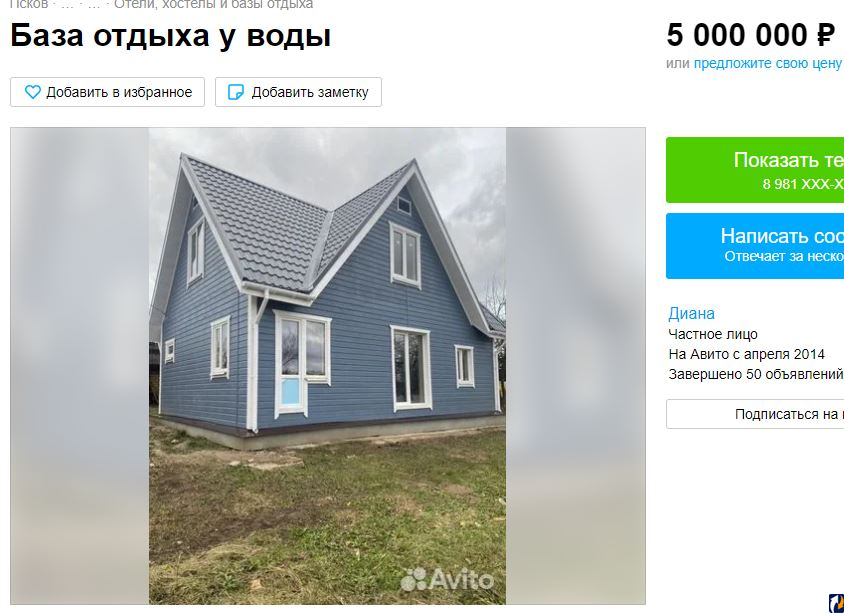The height and width of the screenshot is (613, 844).
Task: Open seller Диана's profile
Action: coord(692,313)
